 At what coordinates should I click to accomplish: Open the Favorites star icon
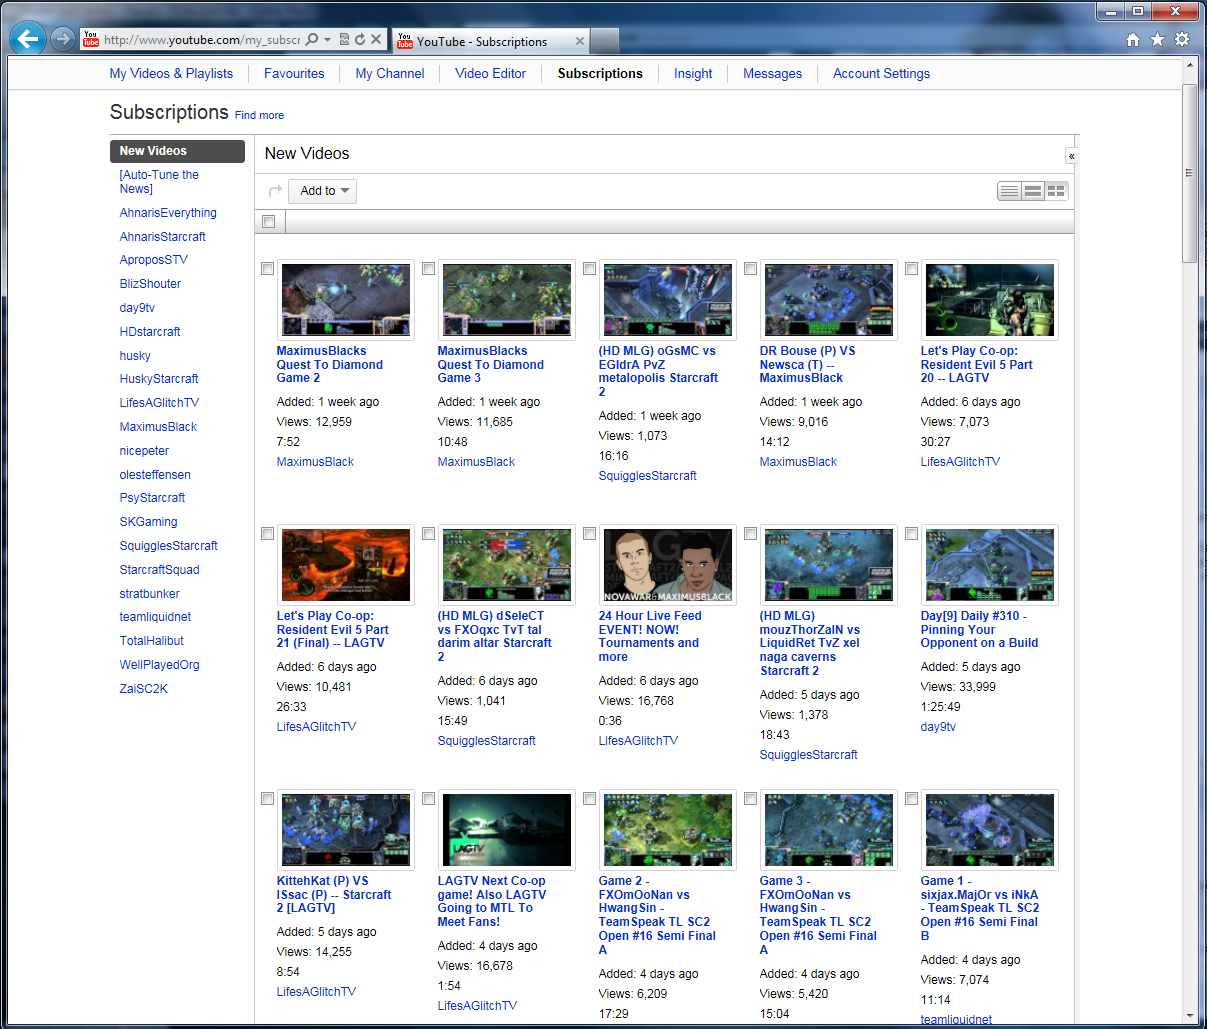pos(1157,39)
